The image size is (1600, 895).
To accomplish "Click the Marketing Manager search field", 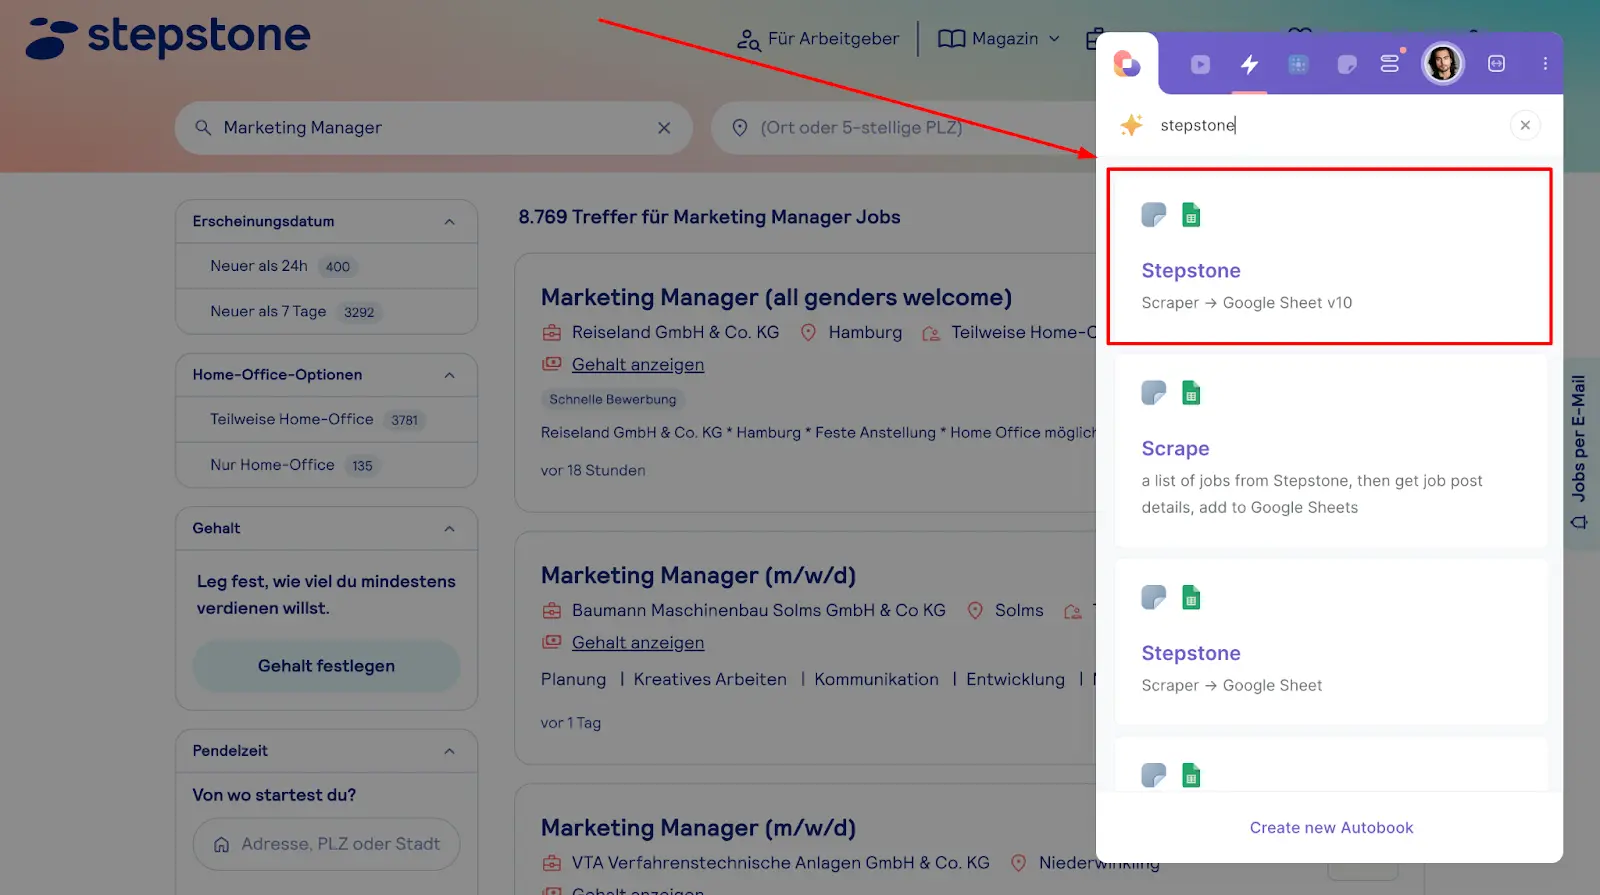I will (x=434, y=128).
